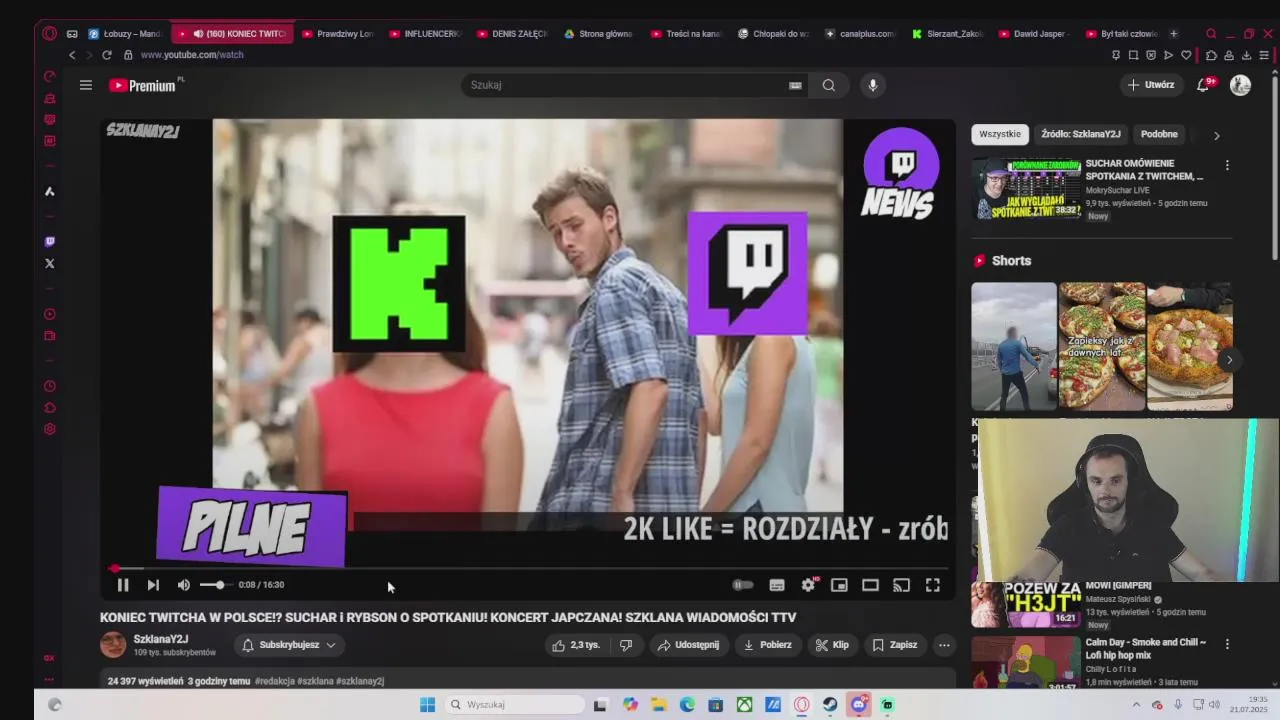
Task: Seek on the red video progress bar
Action: 528,568
